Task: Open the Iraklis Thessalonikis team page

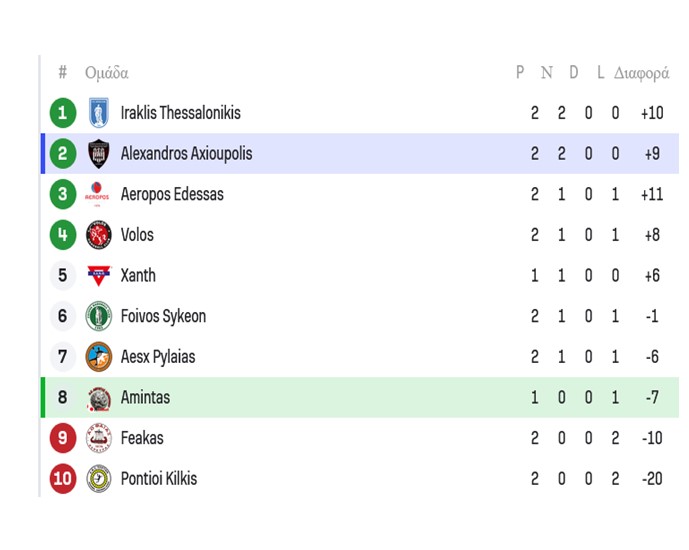Action: coord(180,113)
